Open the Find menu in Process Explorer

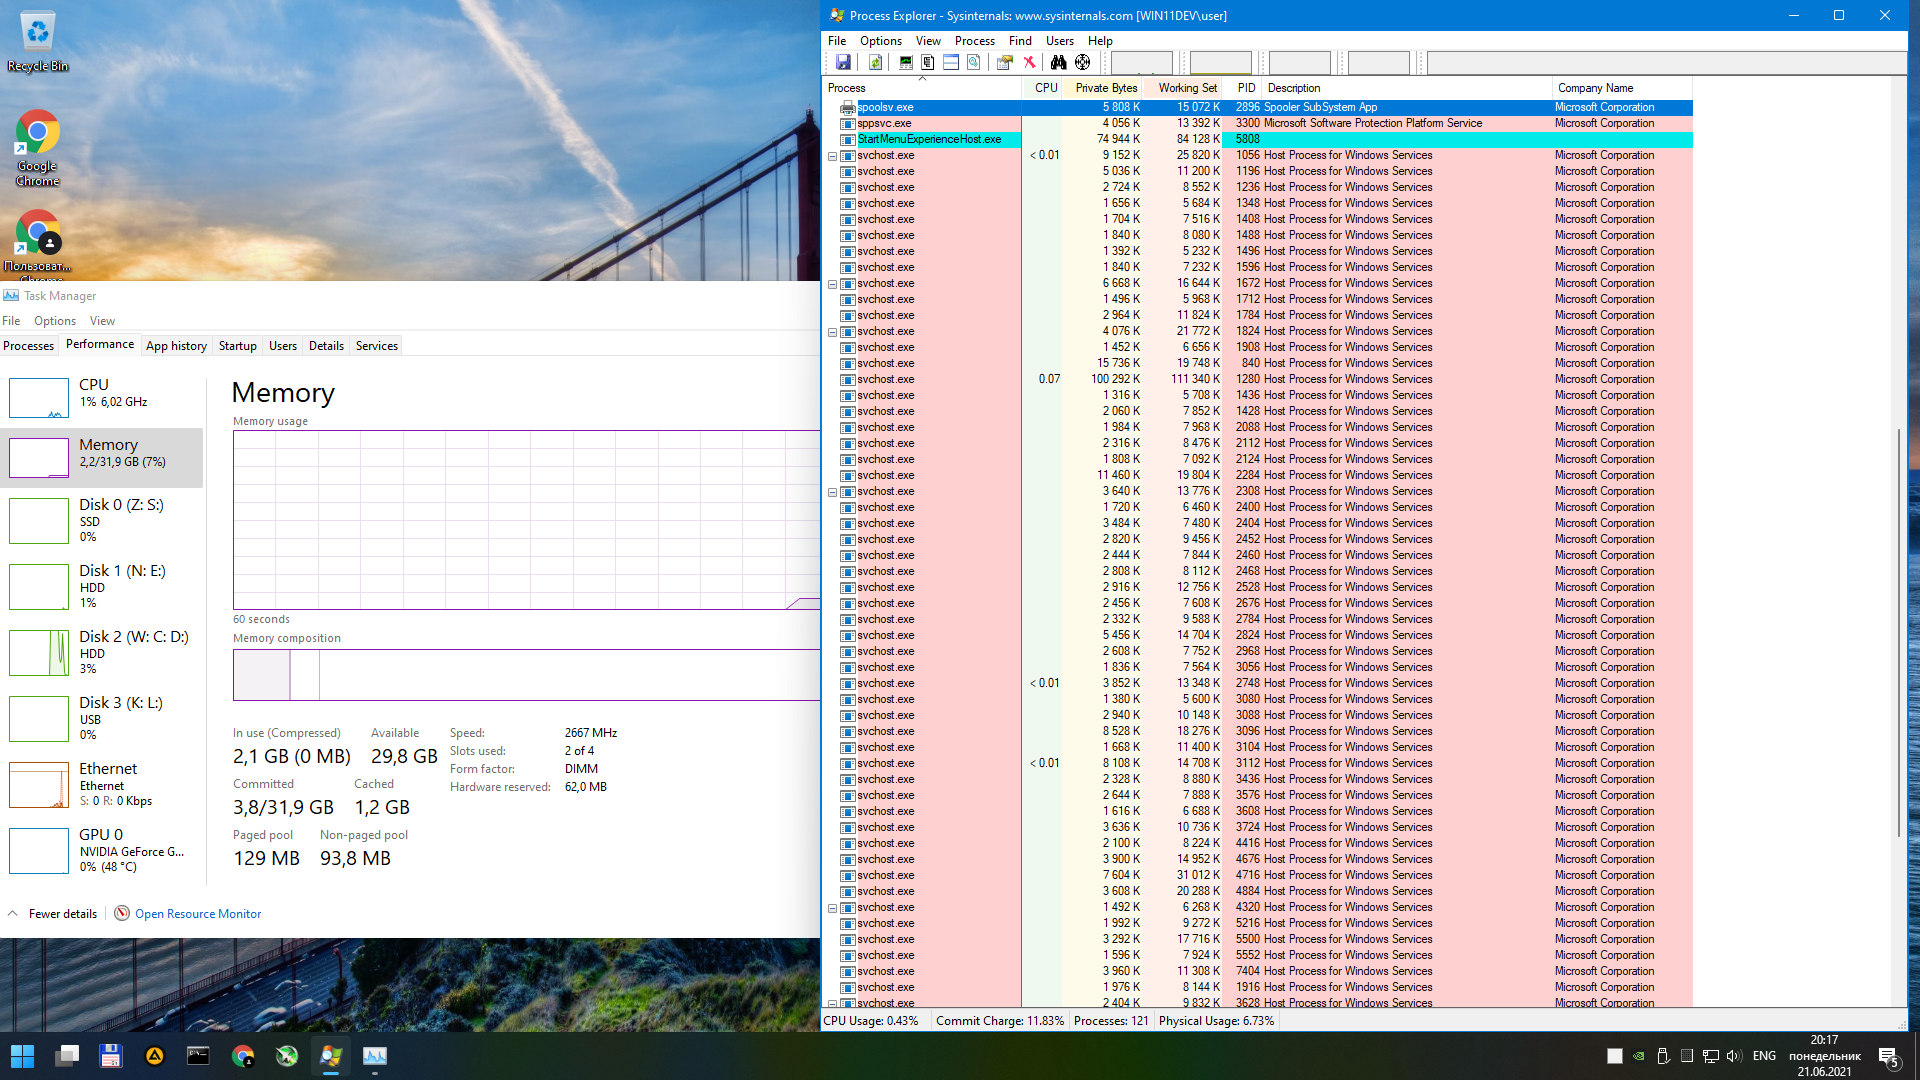(x=1020, y=41)
